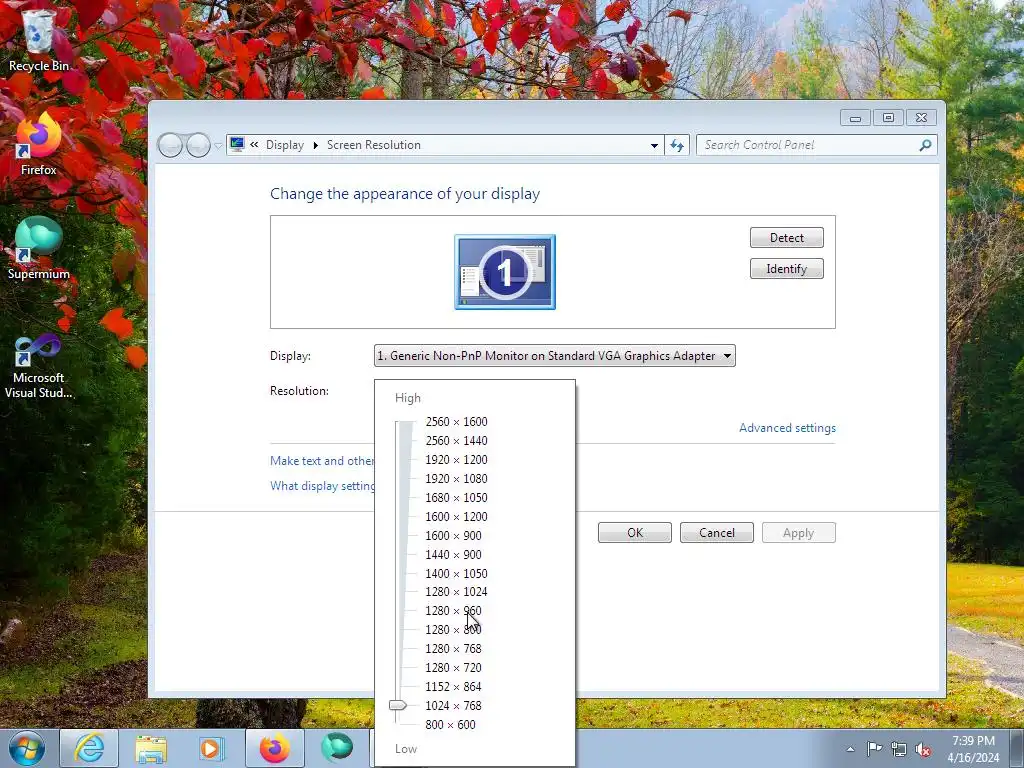Screen dimensions: 1024x768
Task: Select 1280 × 1024 resolution
Action: coord(456,592)
